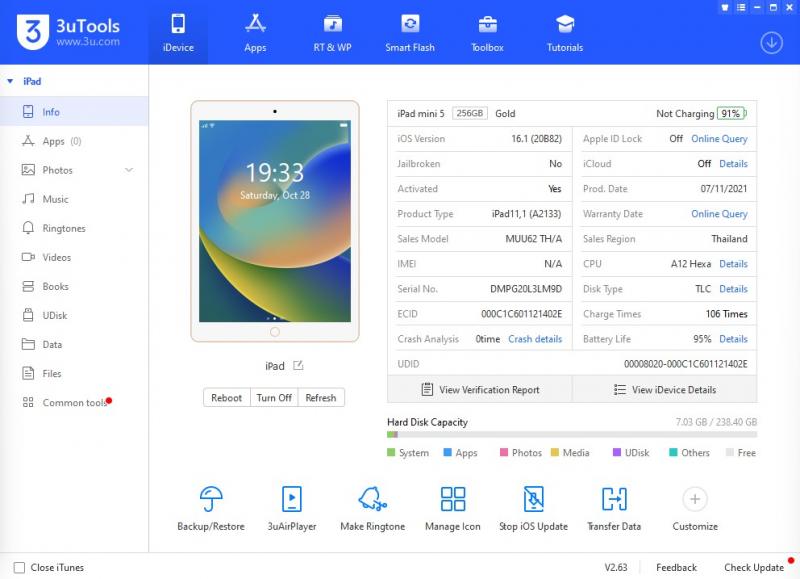Open the iDevice tab
Screen dimensions: 800x579
[178, 32]
